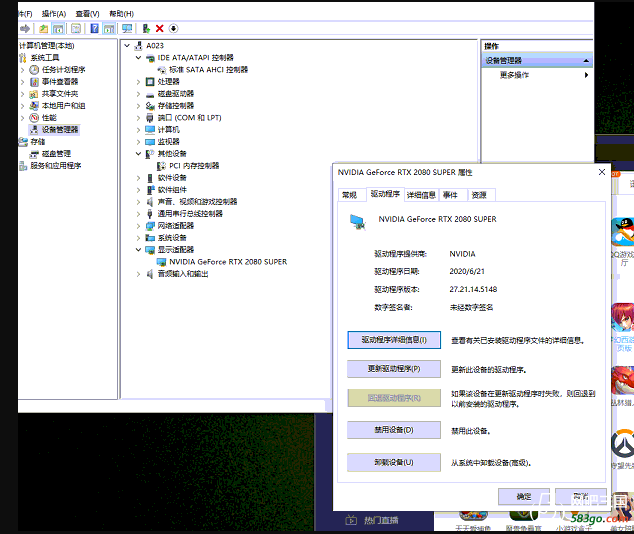Collapse the A023 computer root node

pyautogui.click(x=127, y=46)
